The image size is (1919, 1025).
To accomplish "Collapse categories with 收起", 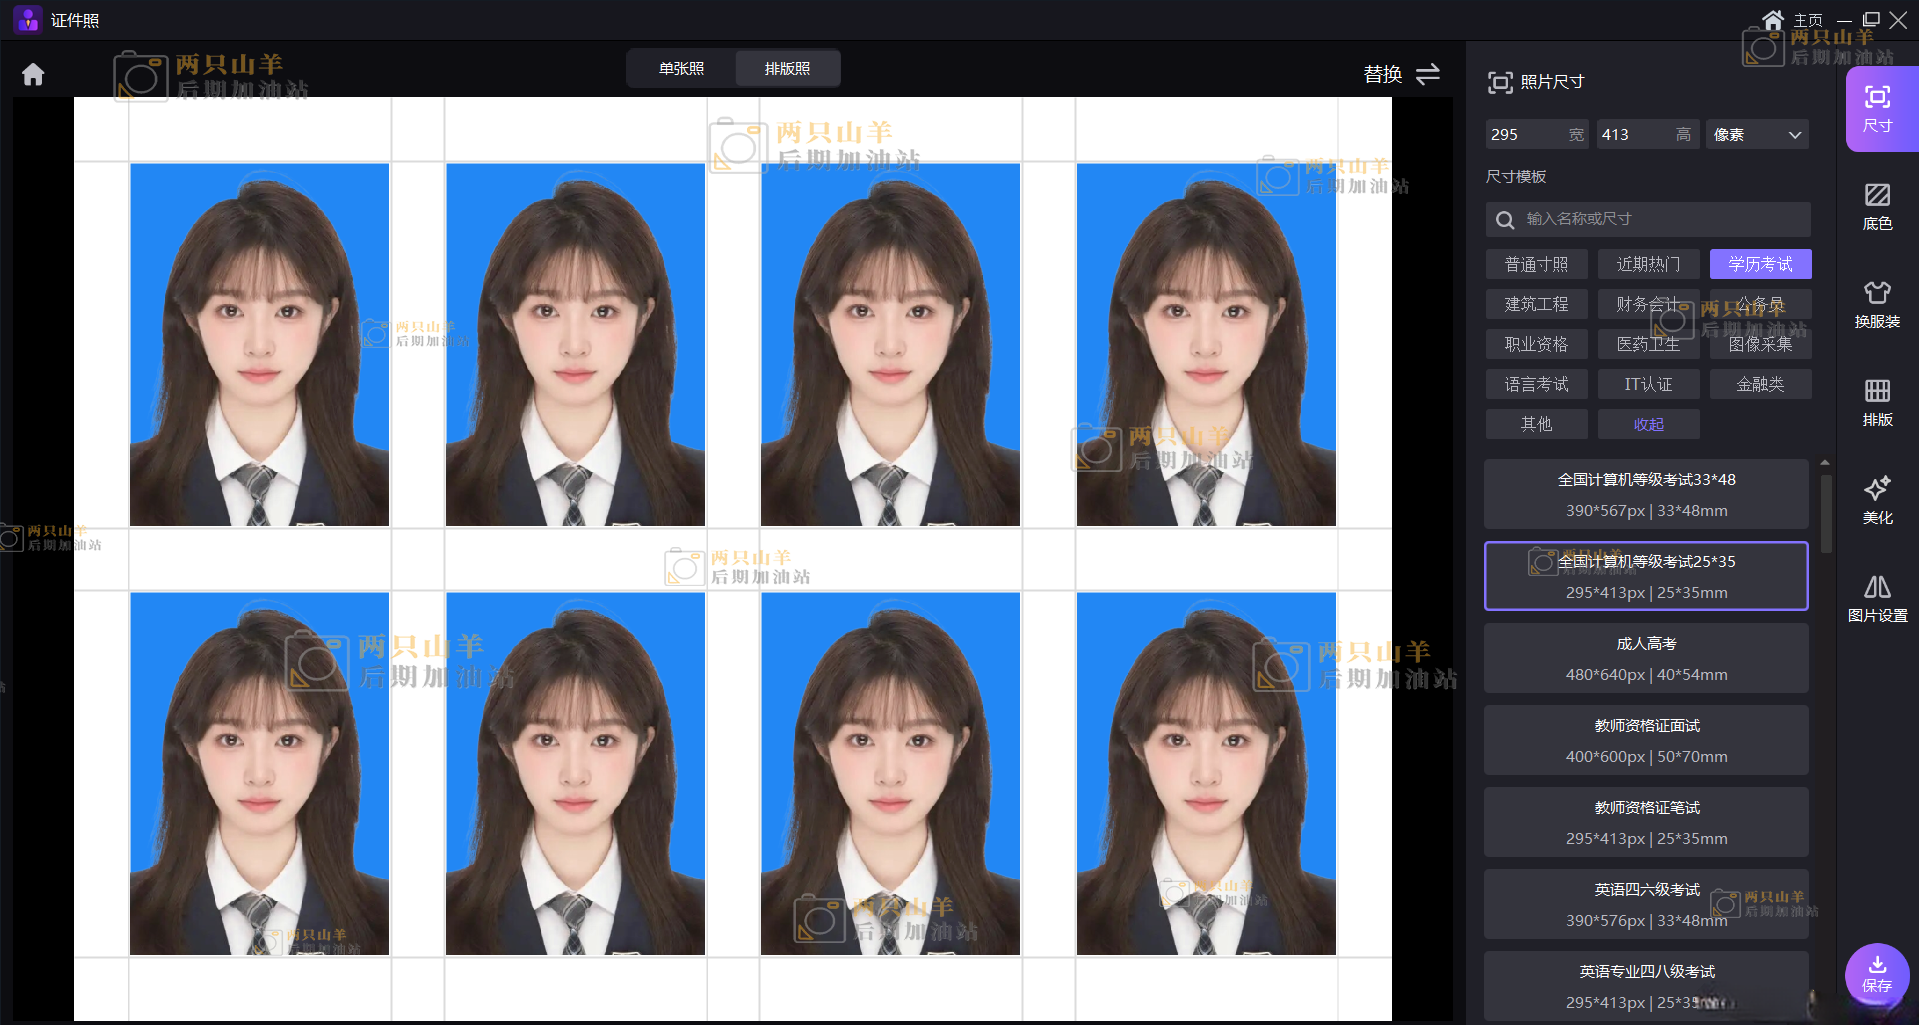I will pos(1648,424).
